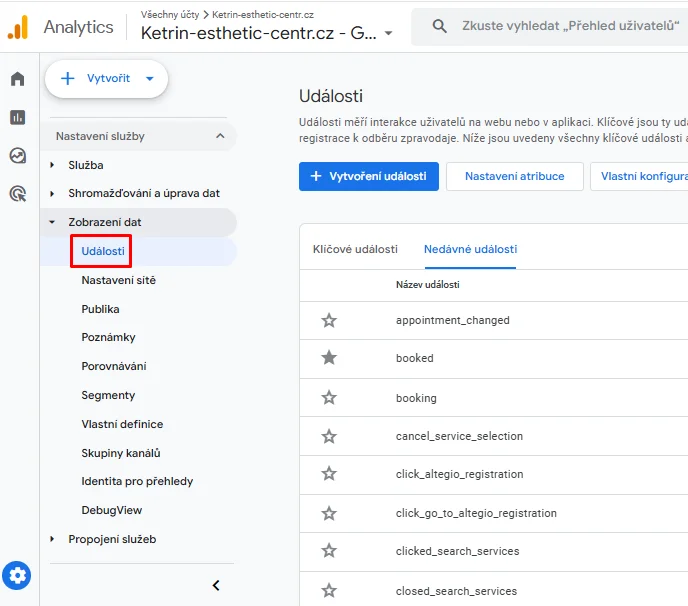The image size is (688, 606).
Task: Open the property selector dropdown arrow
Action: pos(388,33)
